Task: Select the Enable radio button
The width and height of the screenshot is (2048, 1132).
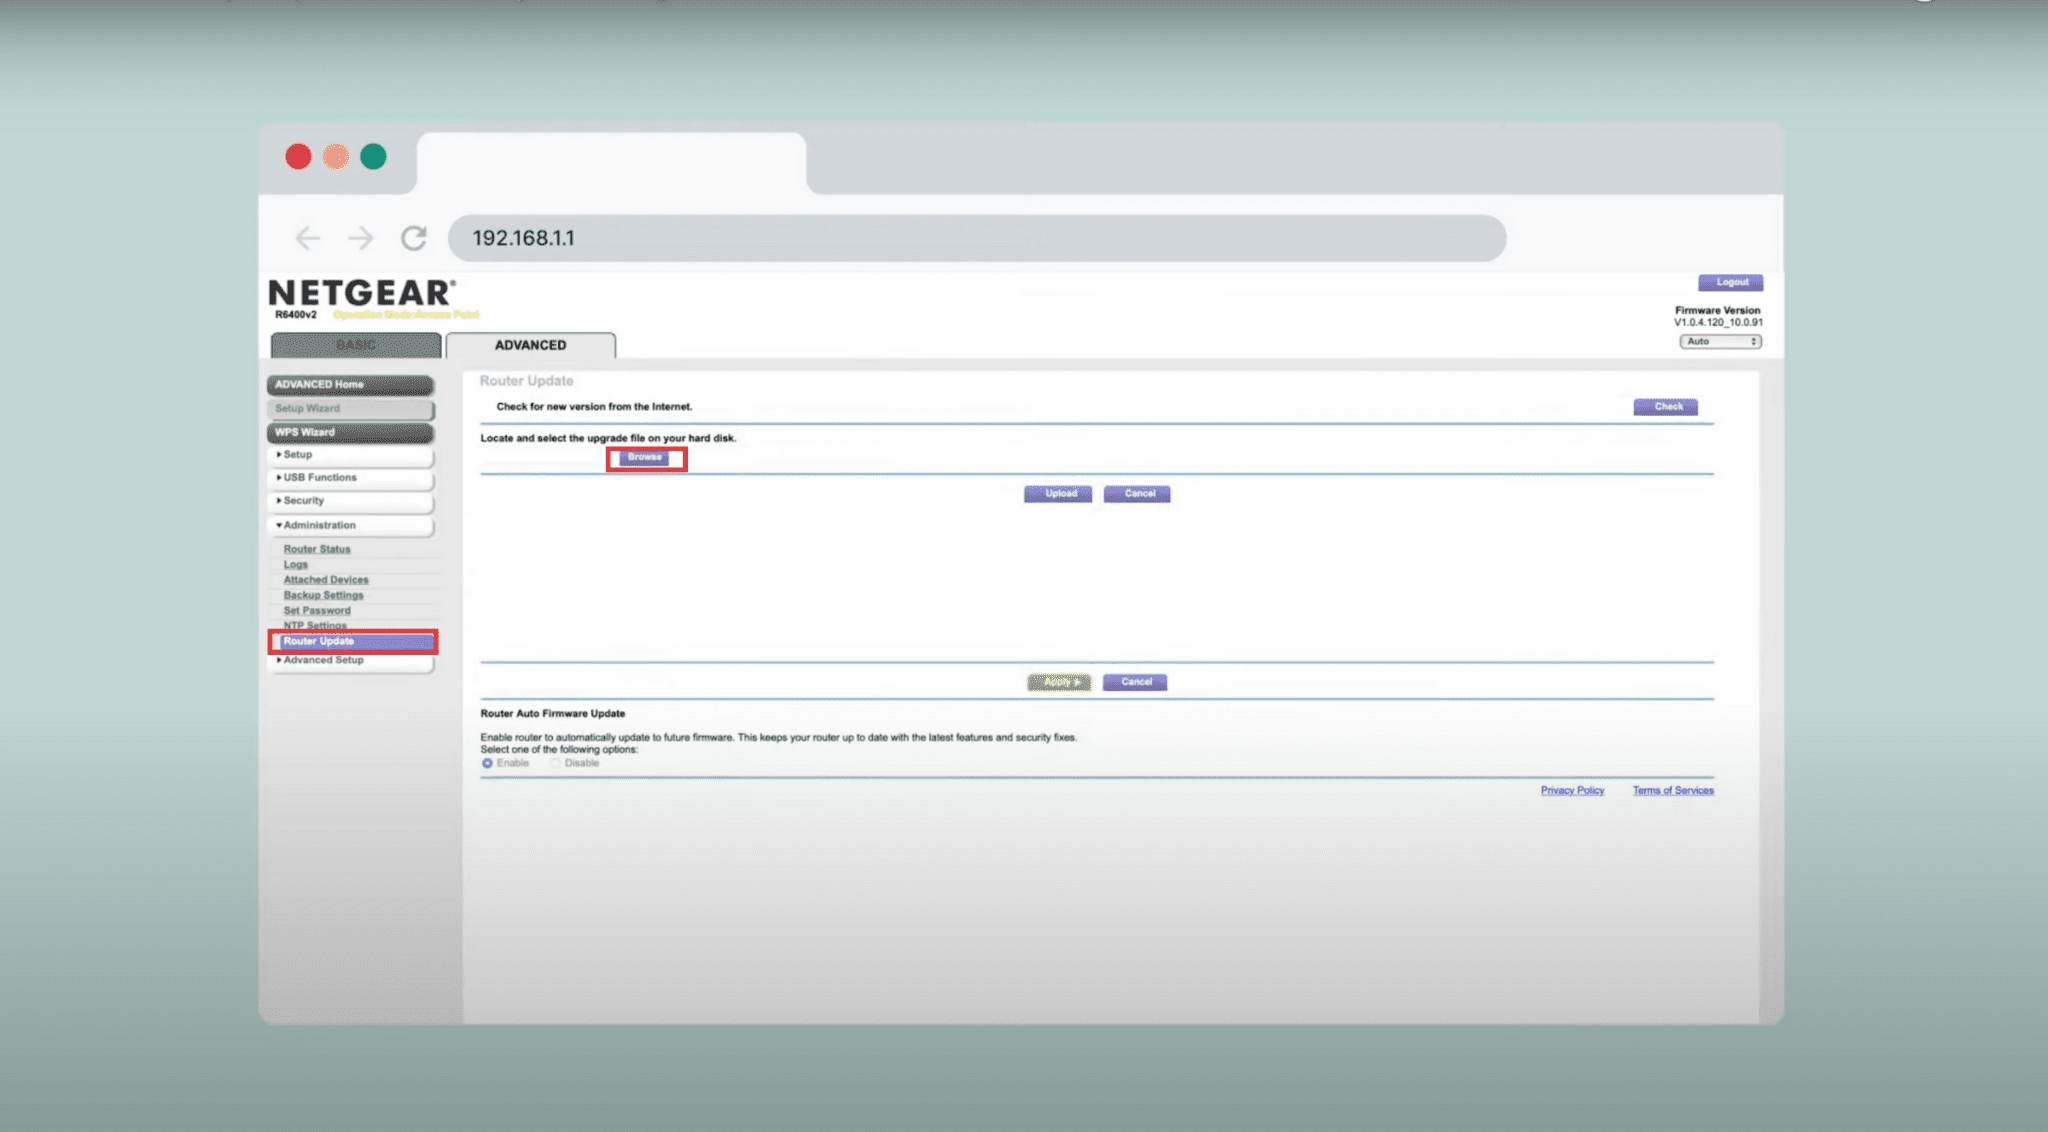Action: 488,763
